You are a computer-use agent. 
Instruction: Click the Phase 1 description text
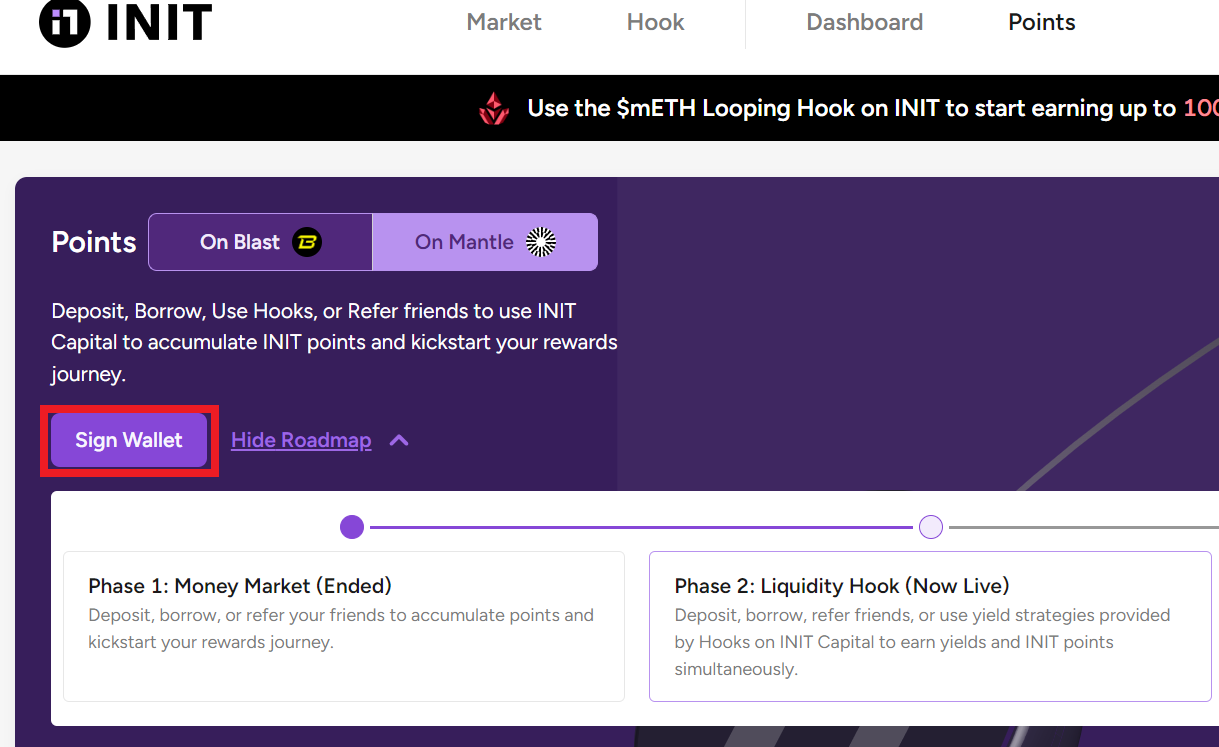[x=341, y=628]
